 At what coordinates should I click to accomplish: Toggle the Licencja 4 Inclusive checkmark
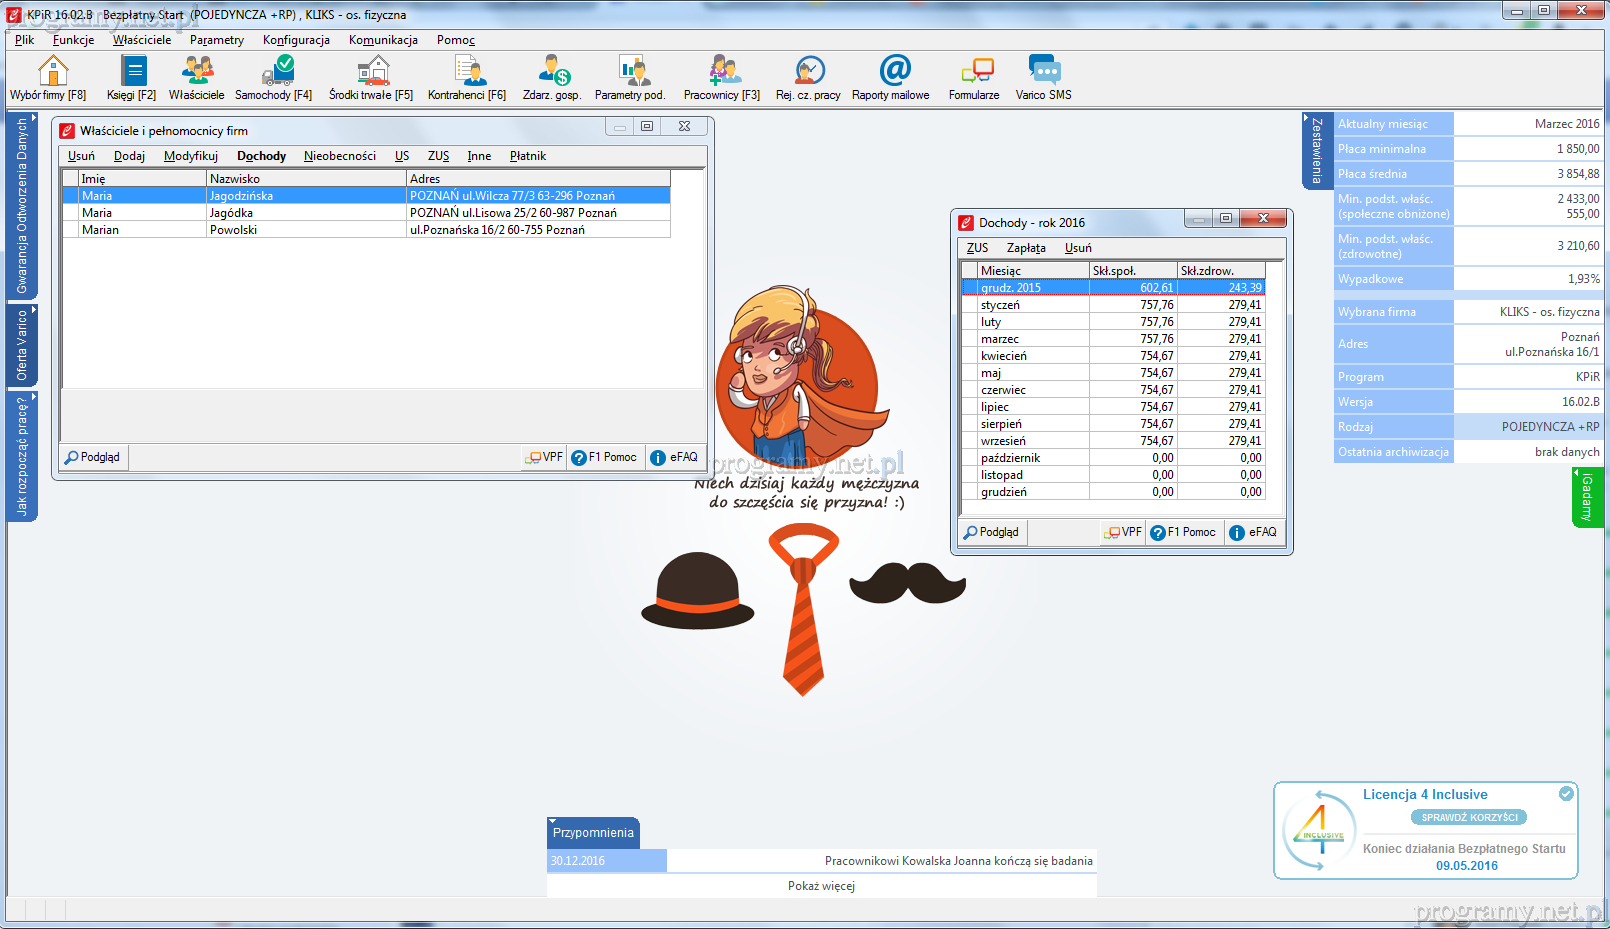pos(1566,794)
